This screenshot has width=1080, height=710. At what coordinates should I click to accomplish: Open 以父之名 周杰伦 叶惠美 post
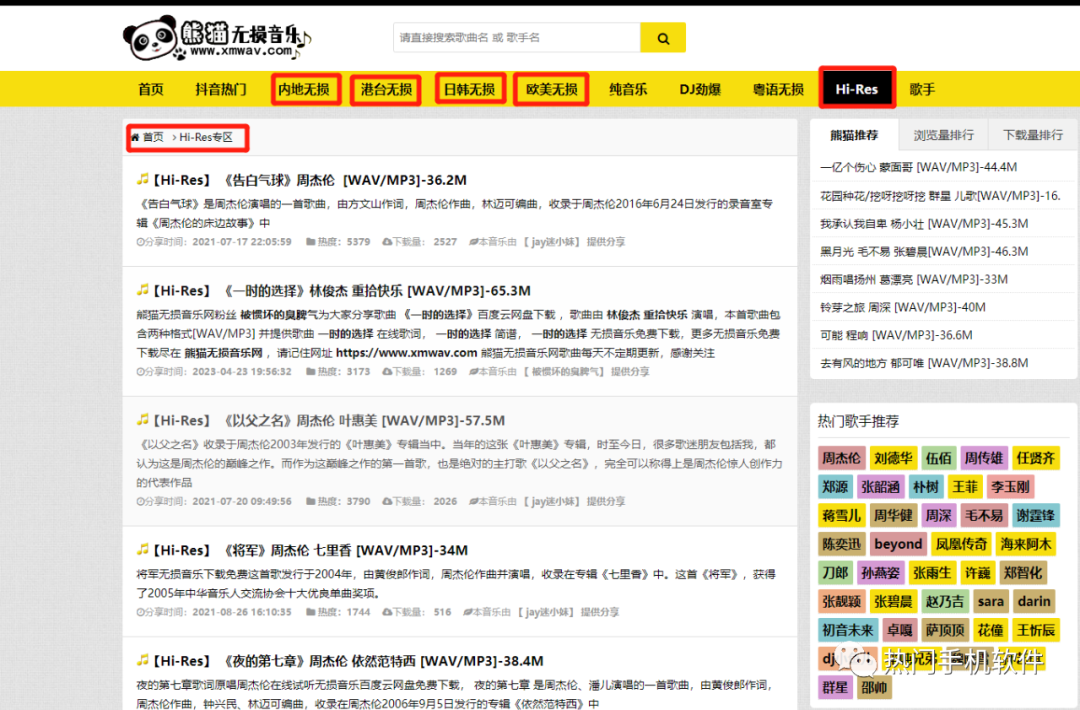(x=329, y=420)
